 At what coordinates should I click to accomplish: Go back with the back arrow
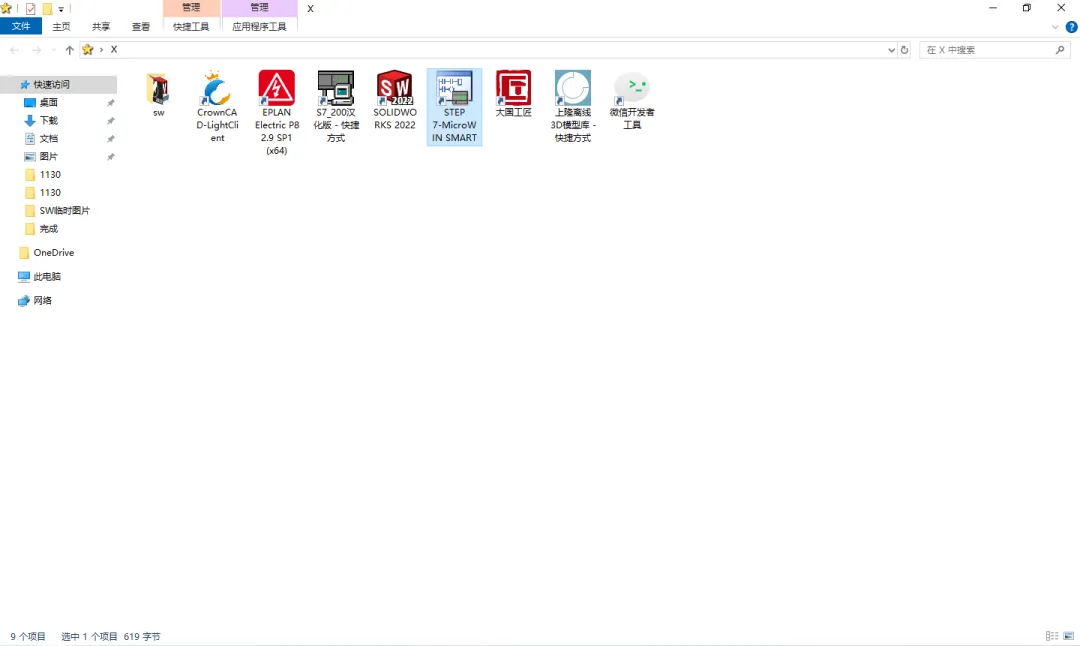[x=14, y=50]
